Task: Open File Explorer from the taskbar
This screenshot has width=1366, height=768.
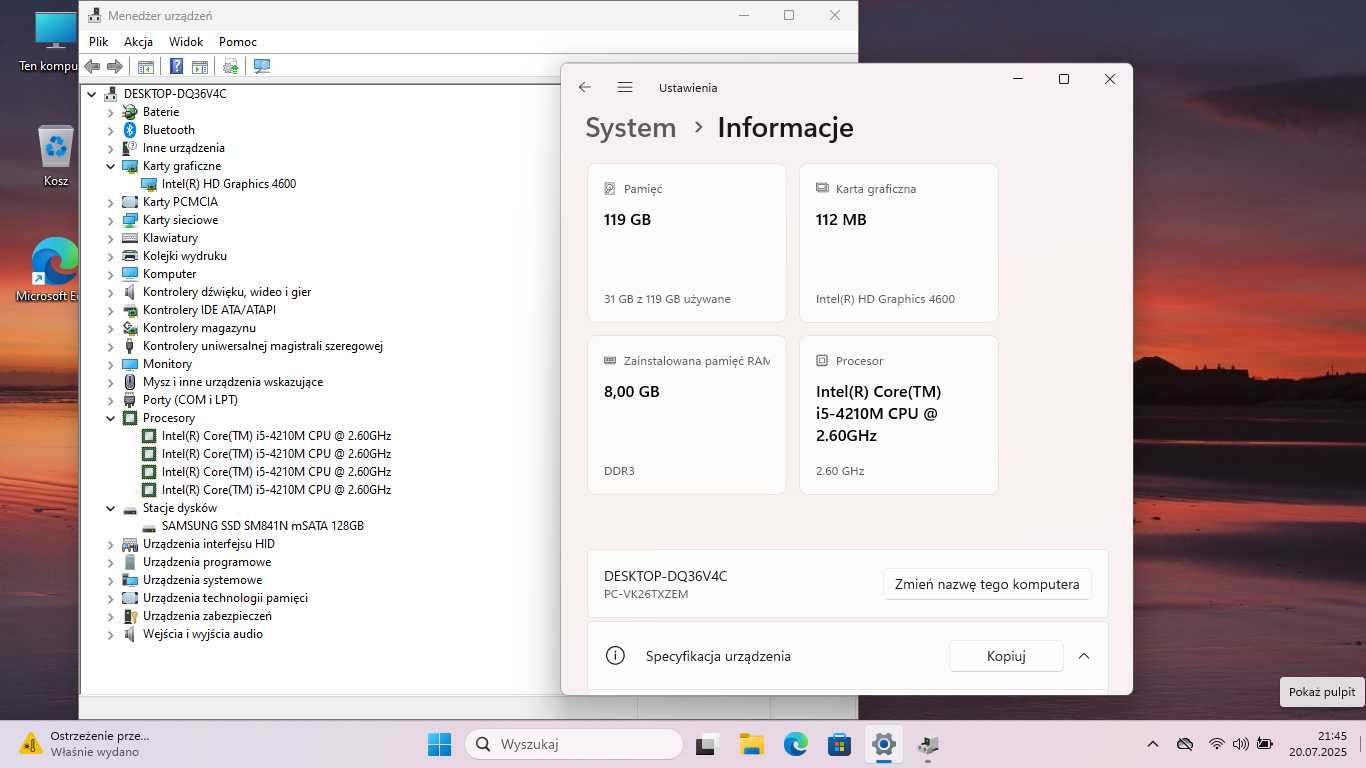Action: (751, 744)
